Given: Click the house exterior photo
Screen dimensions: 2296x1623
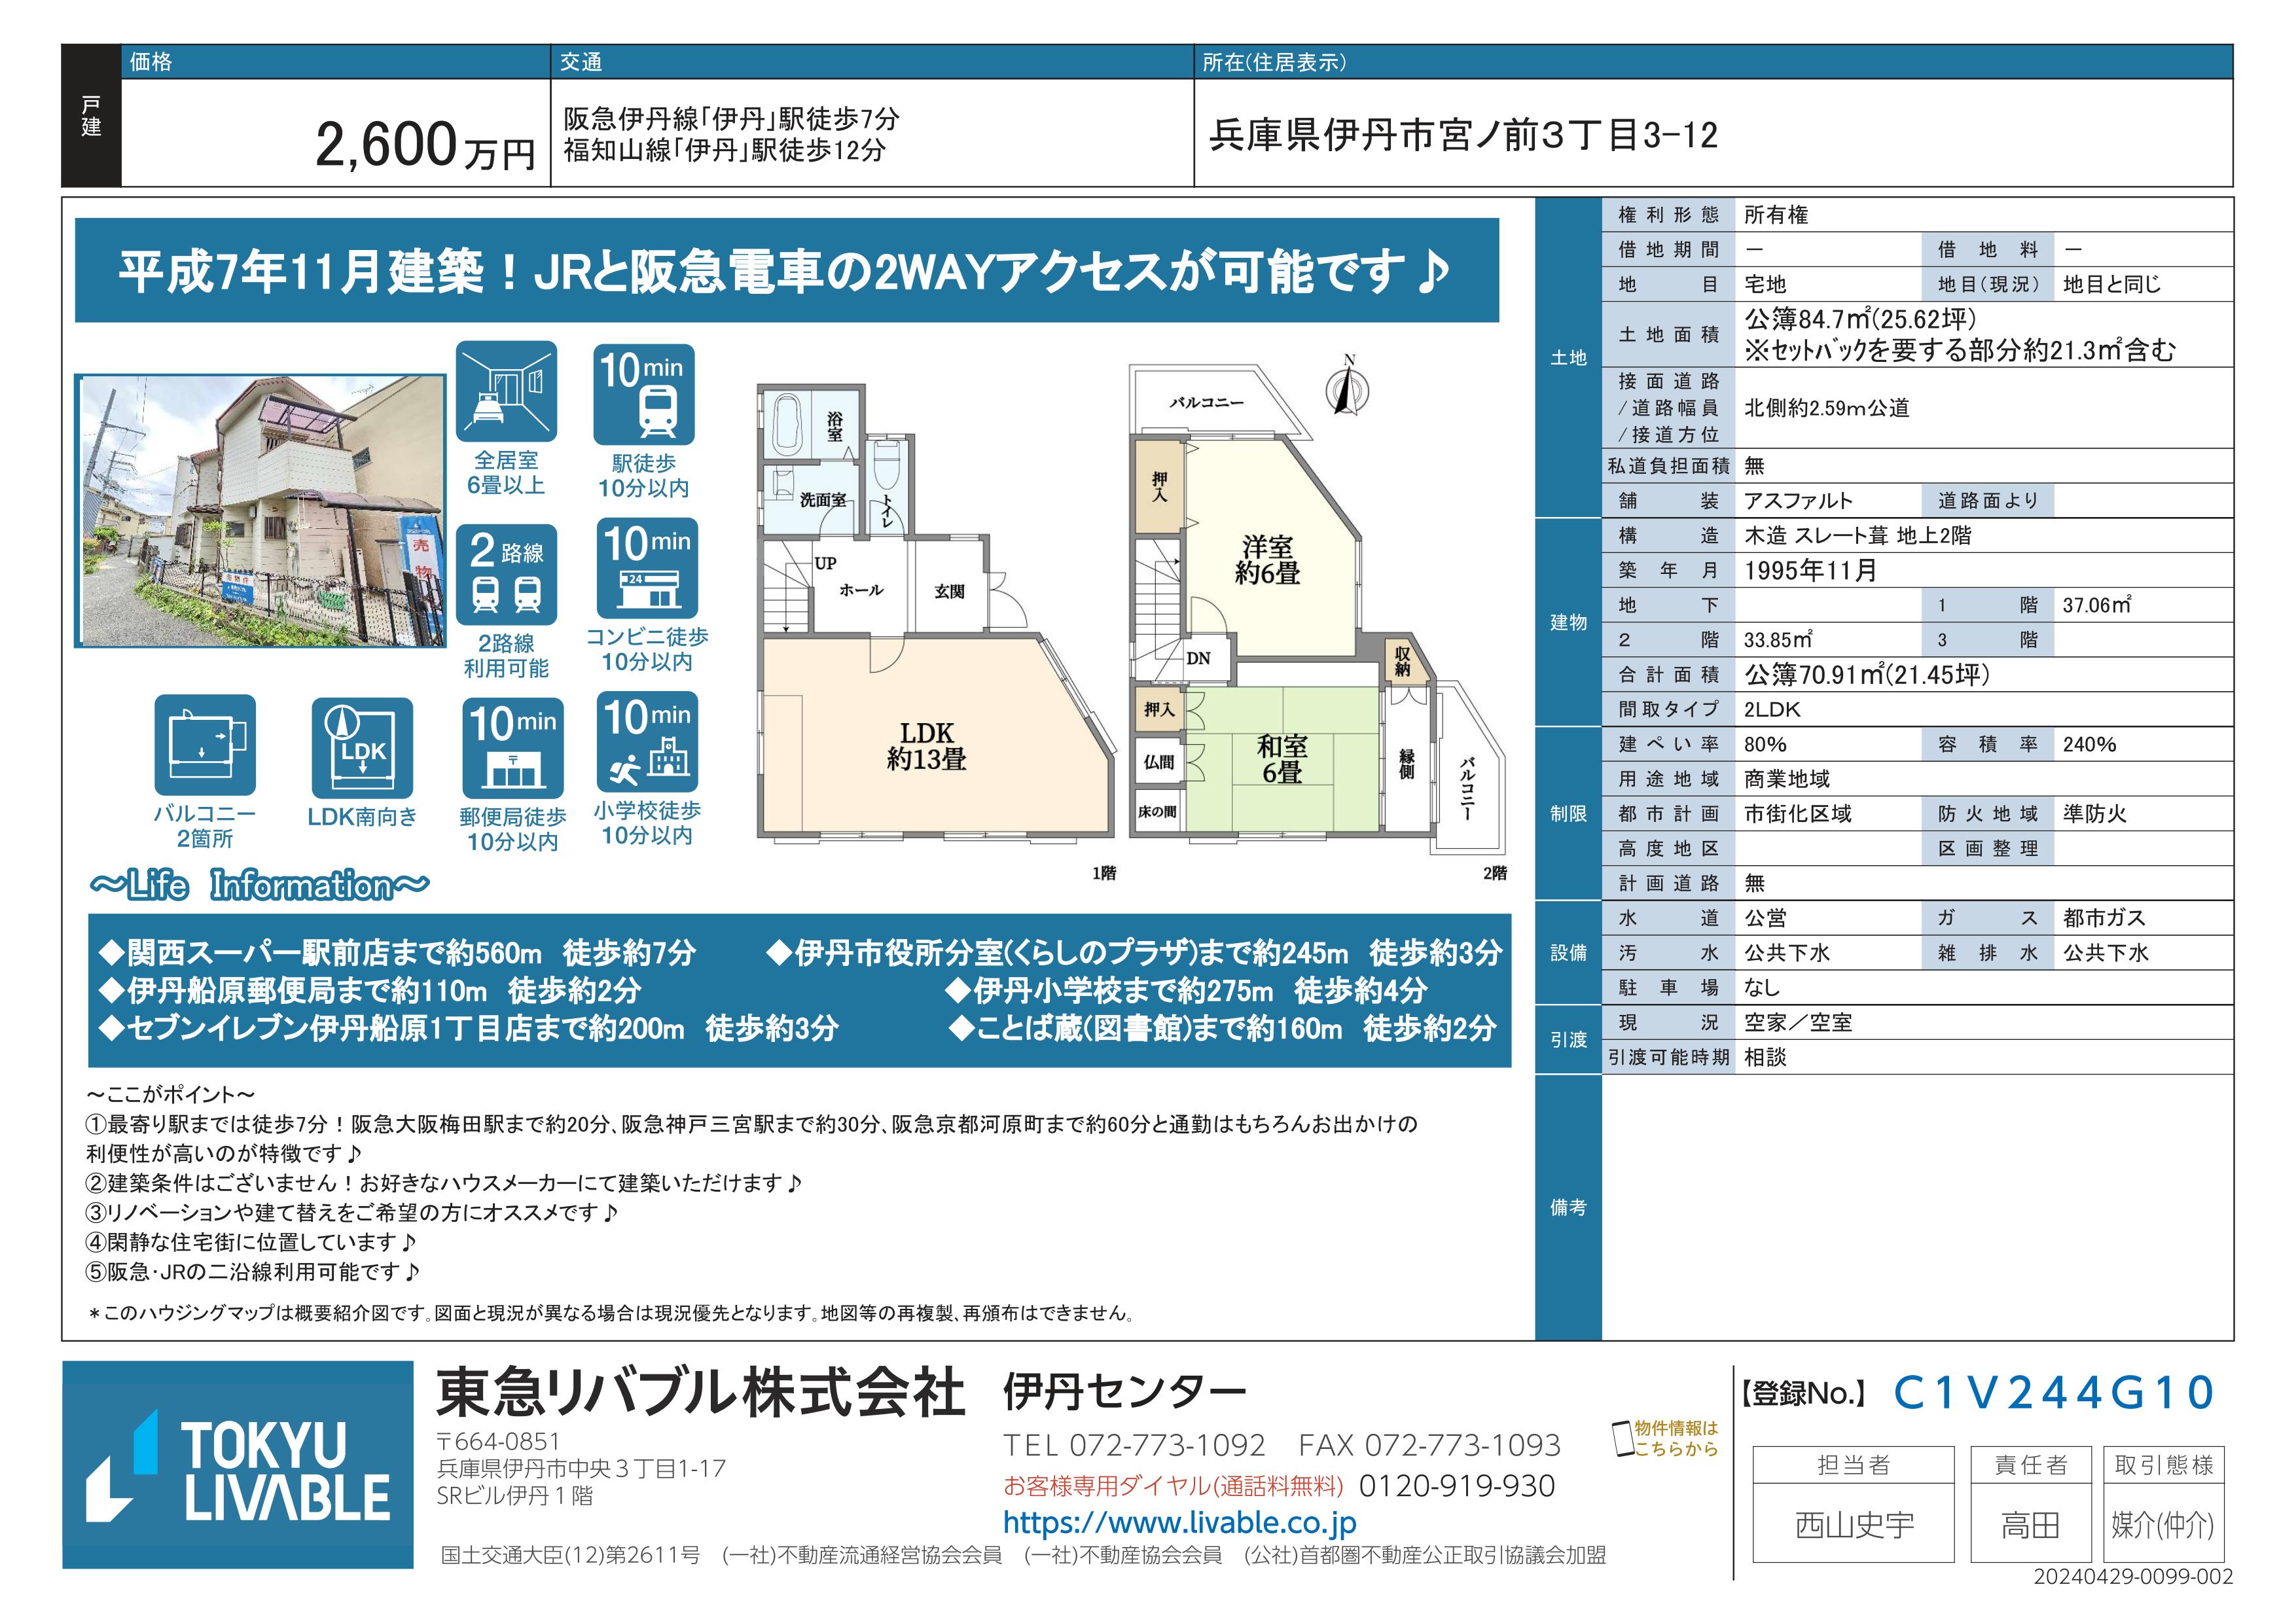Looking at the screenshot, I should (x=260, y=511).
